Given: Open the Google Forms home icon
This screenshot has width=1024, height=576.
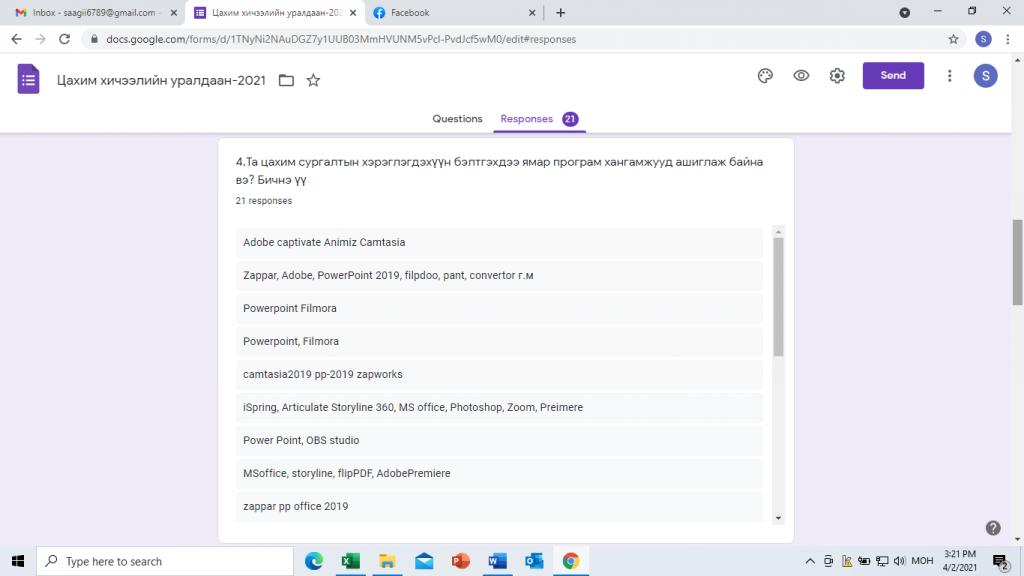Looking at the screenshot, I should (x=28, y=80).
